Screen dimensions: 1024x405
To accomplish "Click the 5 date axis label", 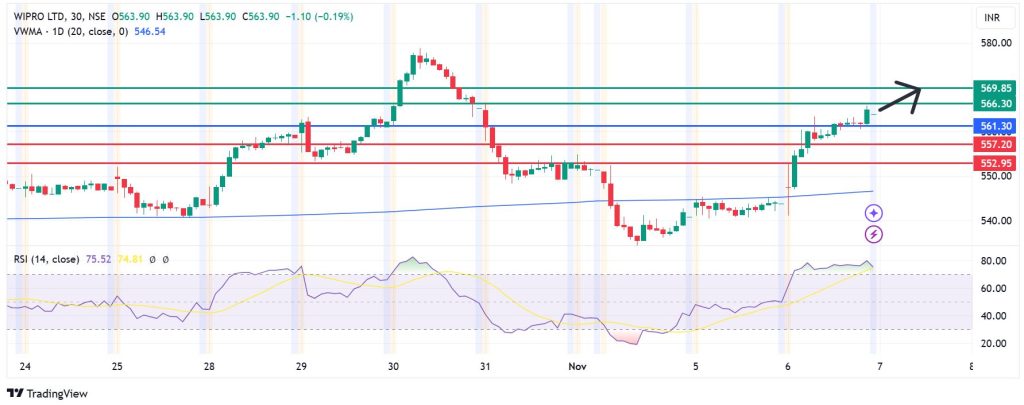I will pos(696,366).
